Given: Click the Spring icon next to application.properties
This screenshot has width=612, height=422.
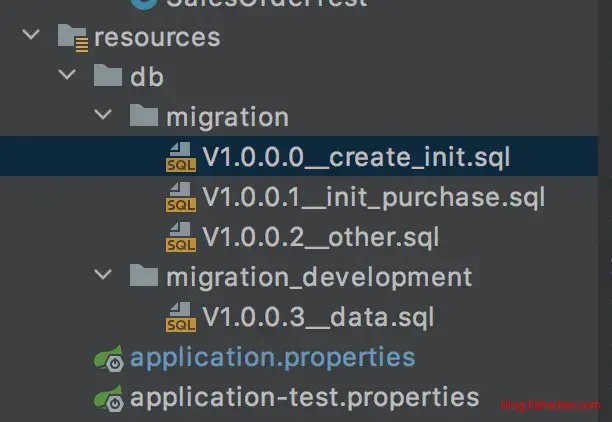Looking at the screenshot, I should [108, 358].
